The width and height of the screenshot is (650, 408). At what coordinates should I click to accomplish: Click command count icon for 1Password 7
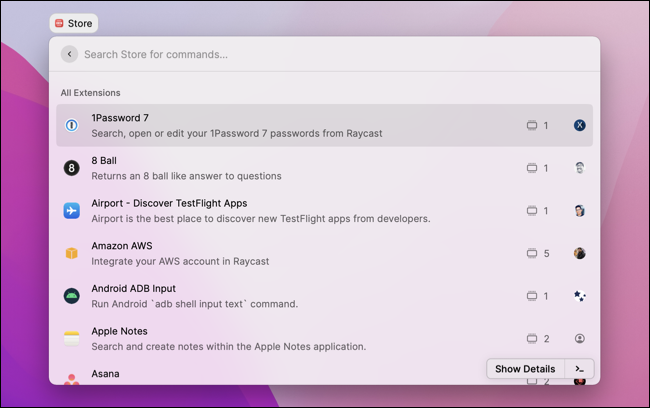click(x=532, y=125)
